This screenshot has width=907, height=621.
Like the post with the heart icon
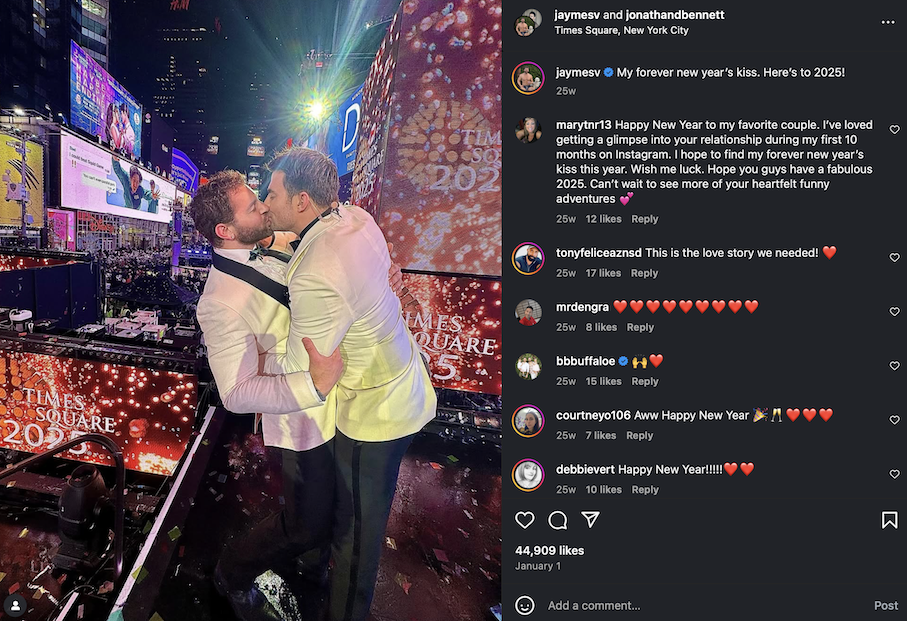pos(525,520)
